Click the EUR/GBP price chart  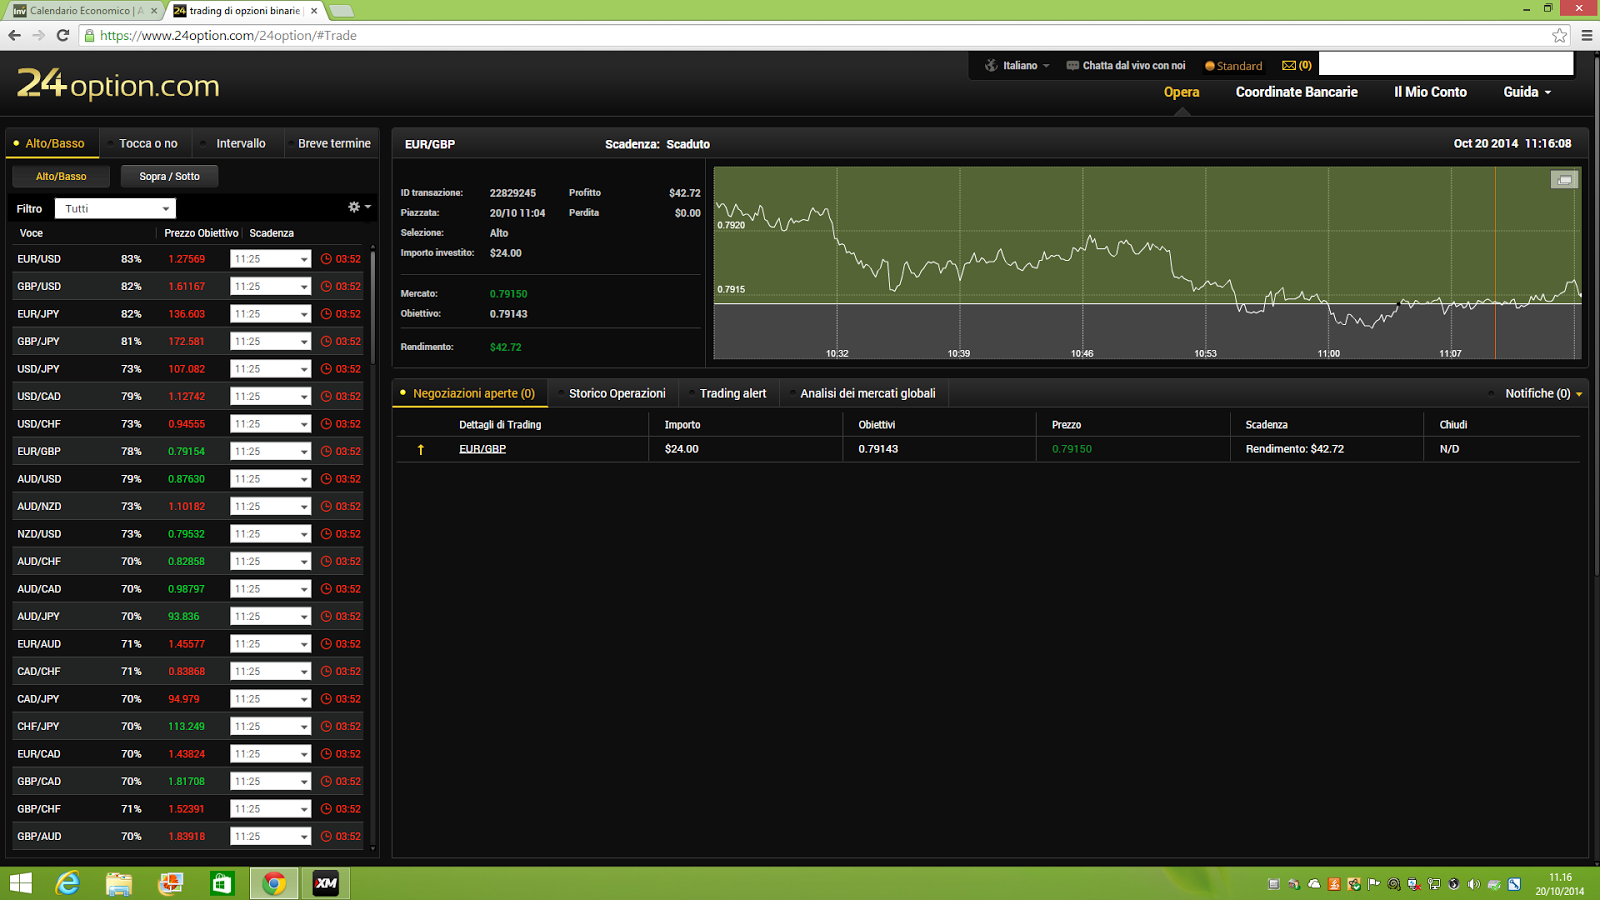[1147, 262]
